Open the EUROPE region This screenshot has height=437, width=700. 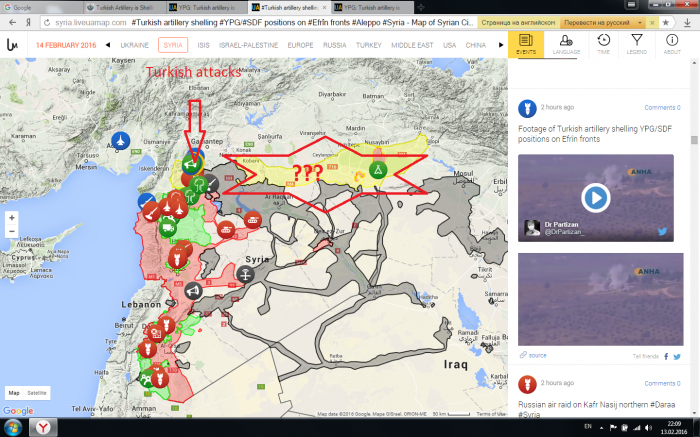(300, 45)
